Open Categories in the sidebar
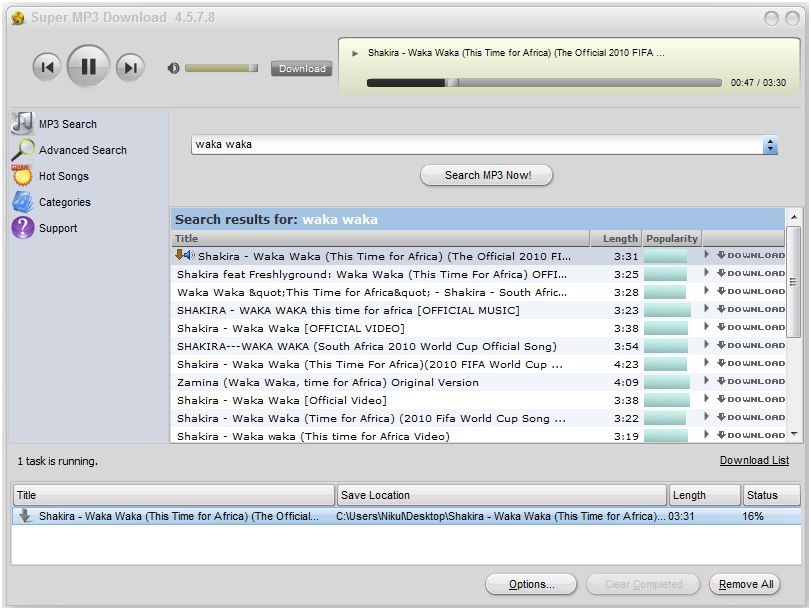The image size is (811, 610). 65,202
